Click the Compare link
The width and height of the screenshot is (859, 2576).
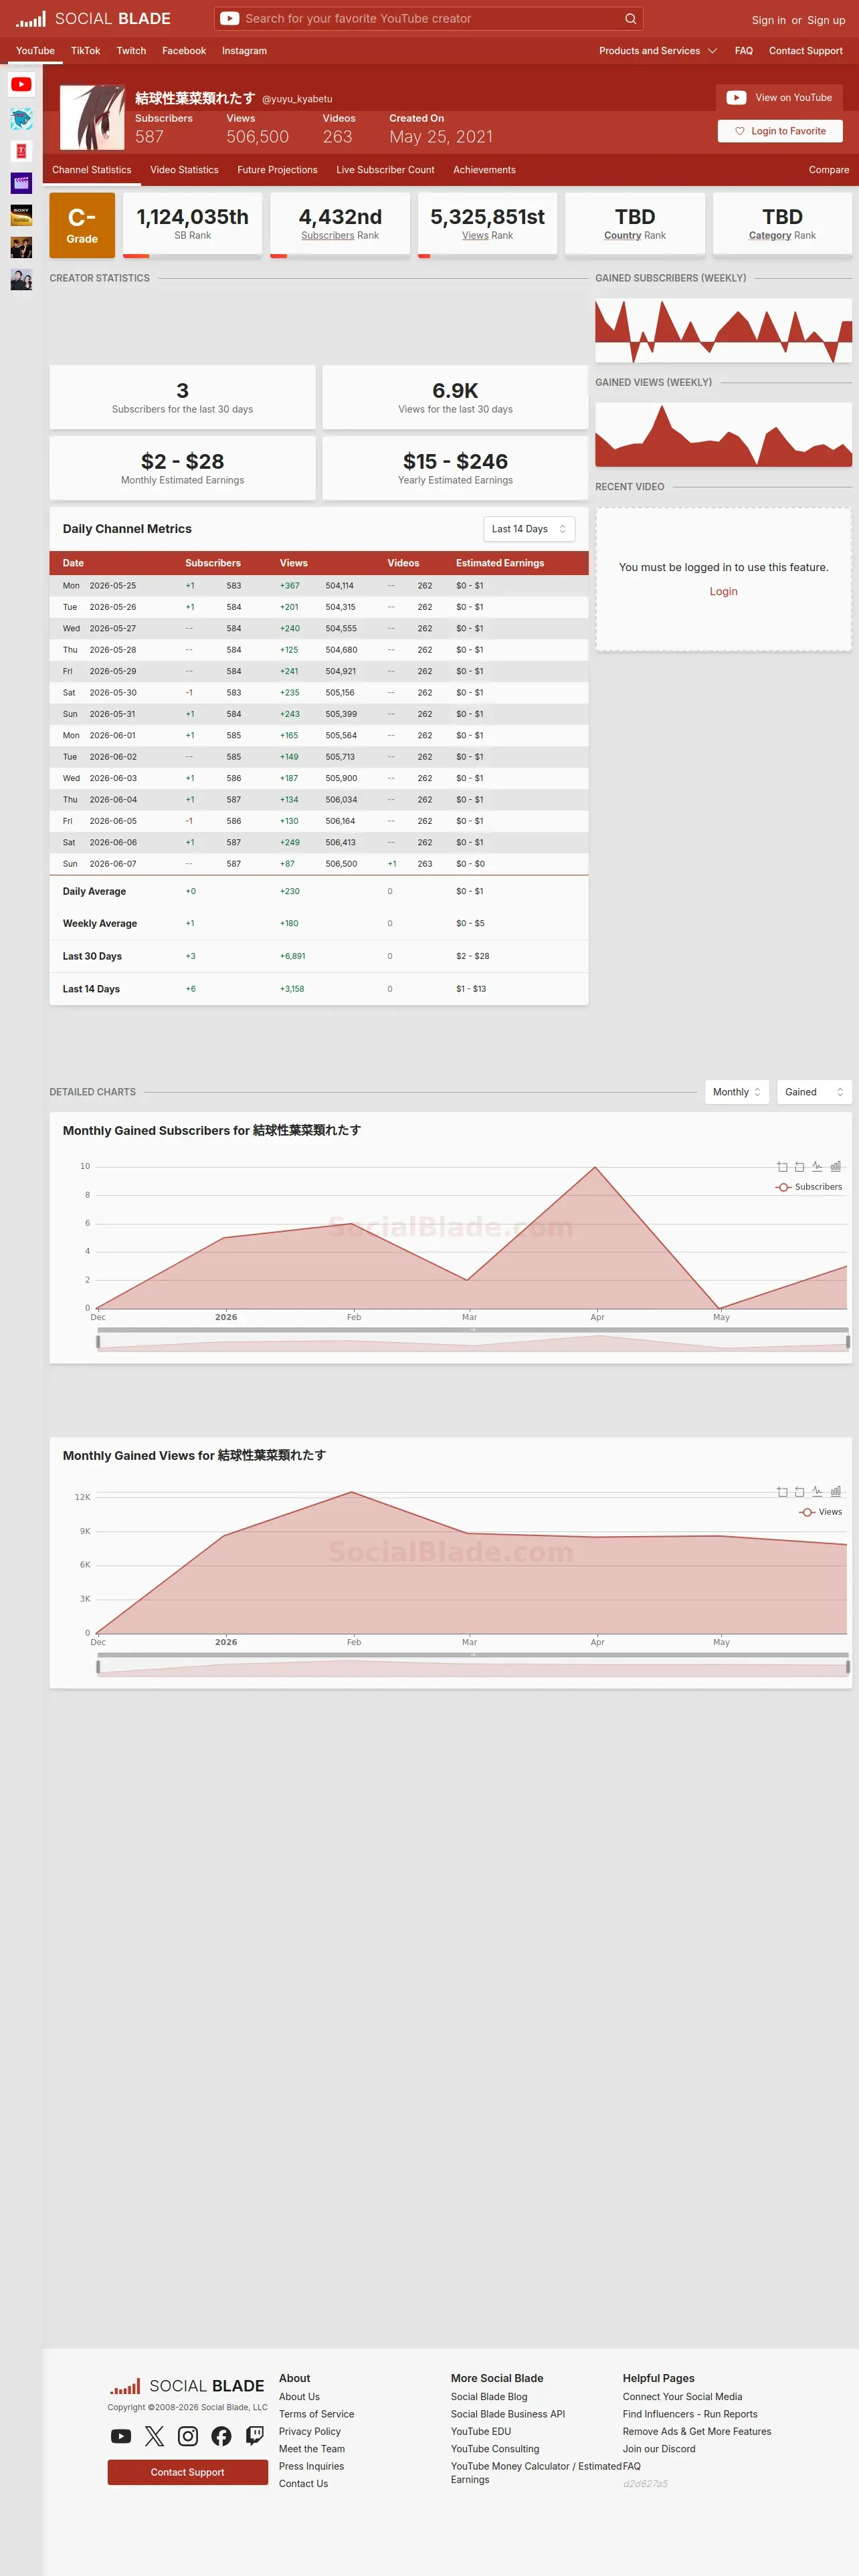(x=829, y=170)
